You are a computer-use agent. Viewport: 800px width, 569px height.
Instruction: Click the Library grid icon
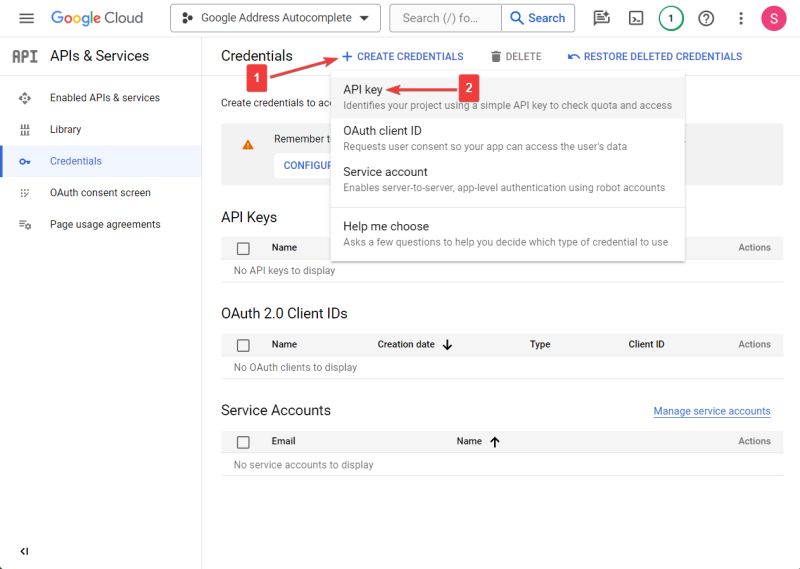tap(24, 130)
